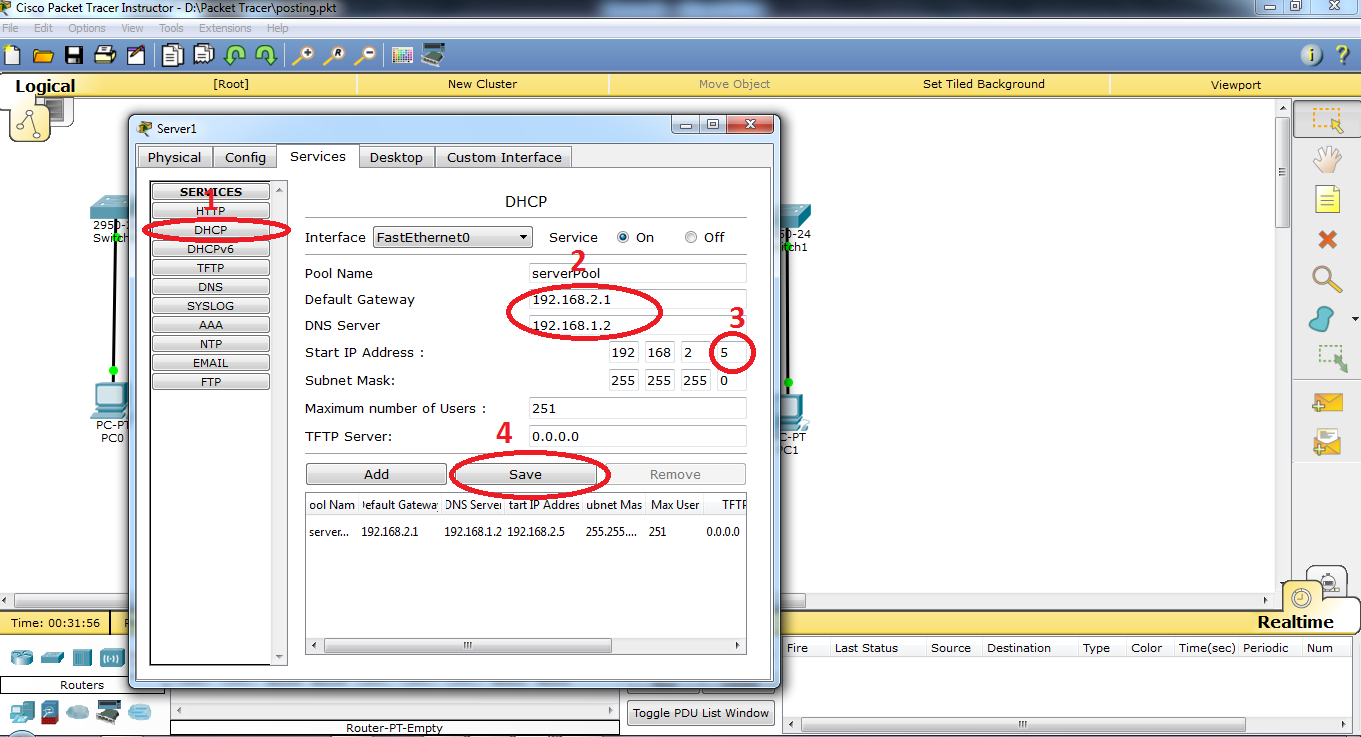The width and height of the screenshot is (1361, 737).
Task: Switch to the Desktop tab
Action: [x=396, y=157]
